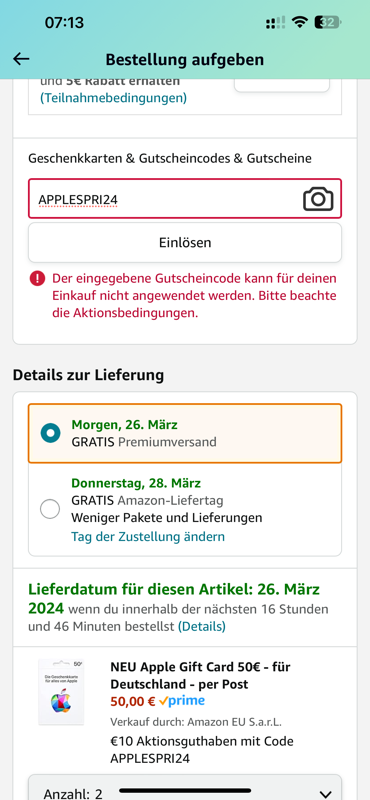Viewport: 370px width, 800px height.
Task: Tap the Einlösen button
Action: [x=185, y=242]
